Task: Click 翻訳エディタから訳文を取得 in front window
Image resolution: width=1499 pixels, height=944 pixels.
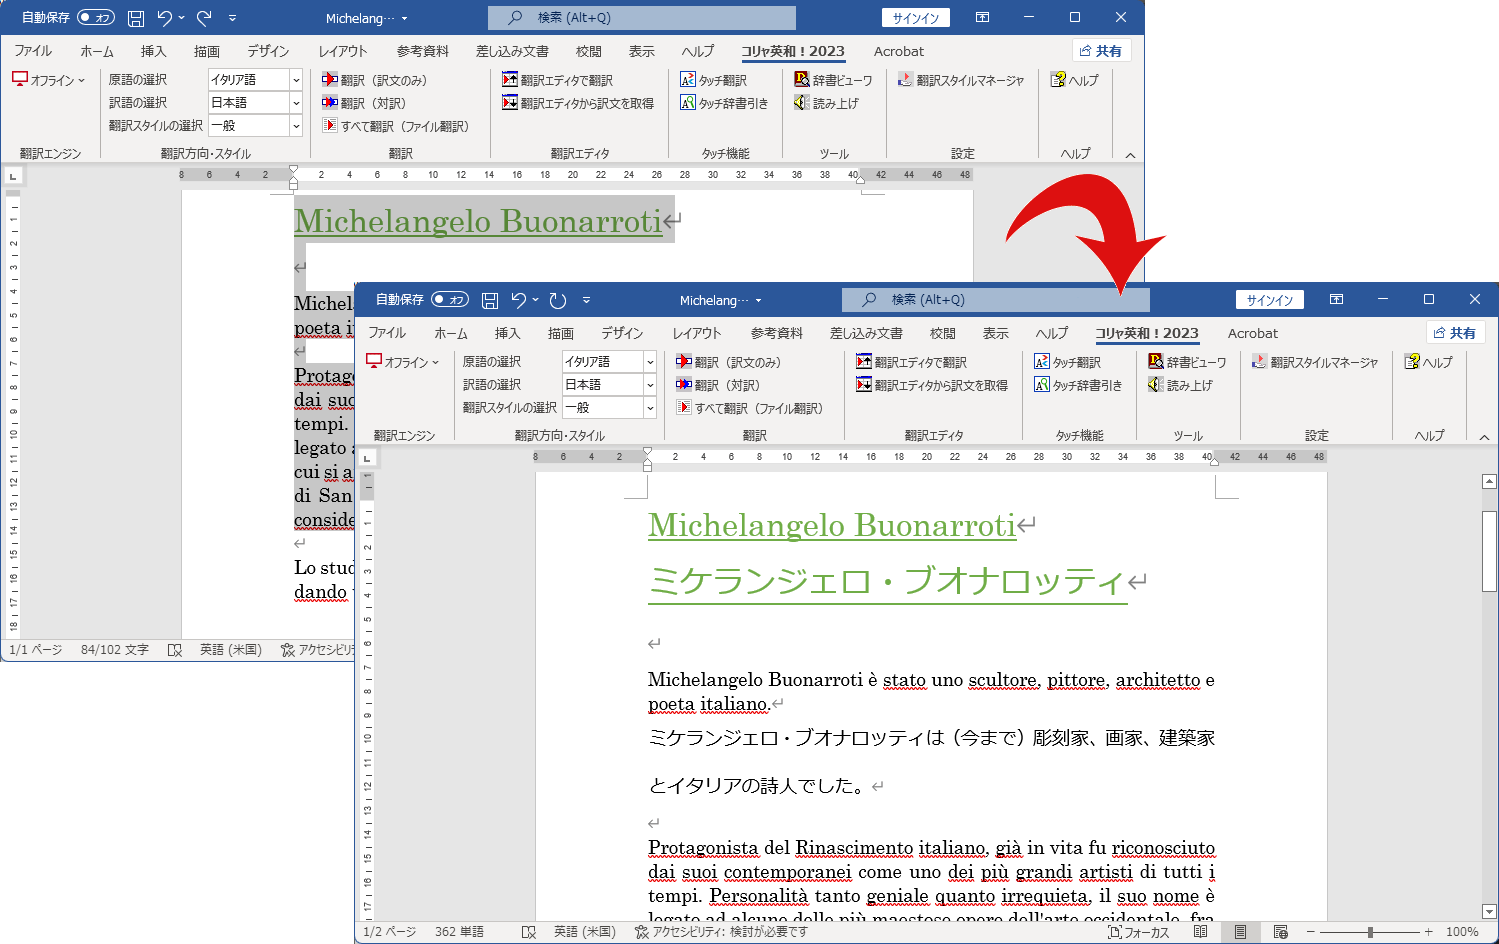Action: [932, 385]
